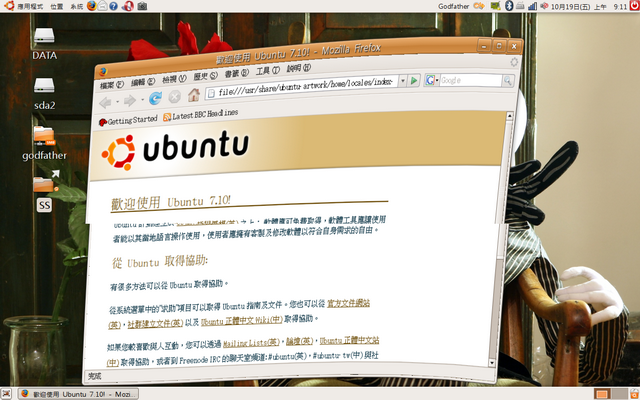Open the 位置 (Places) panel menu

click(x=57, y=7)
